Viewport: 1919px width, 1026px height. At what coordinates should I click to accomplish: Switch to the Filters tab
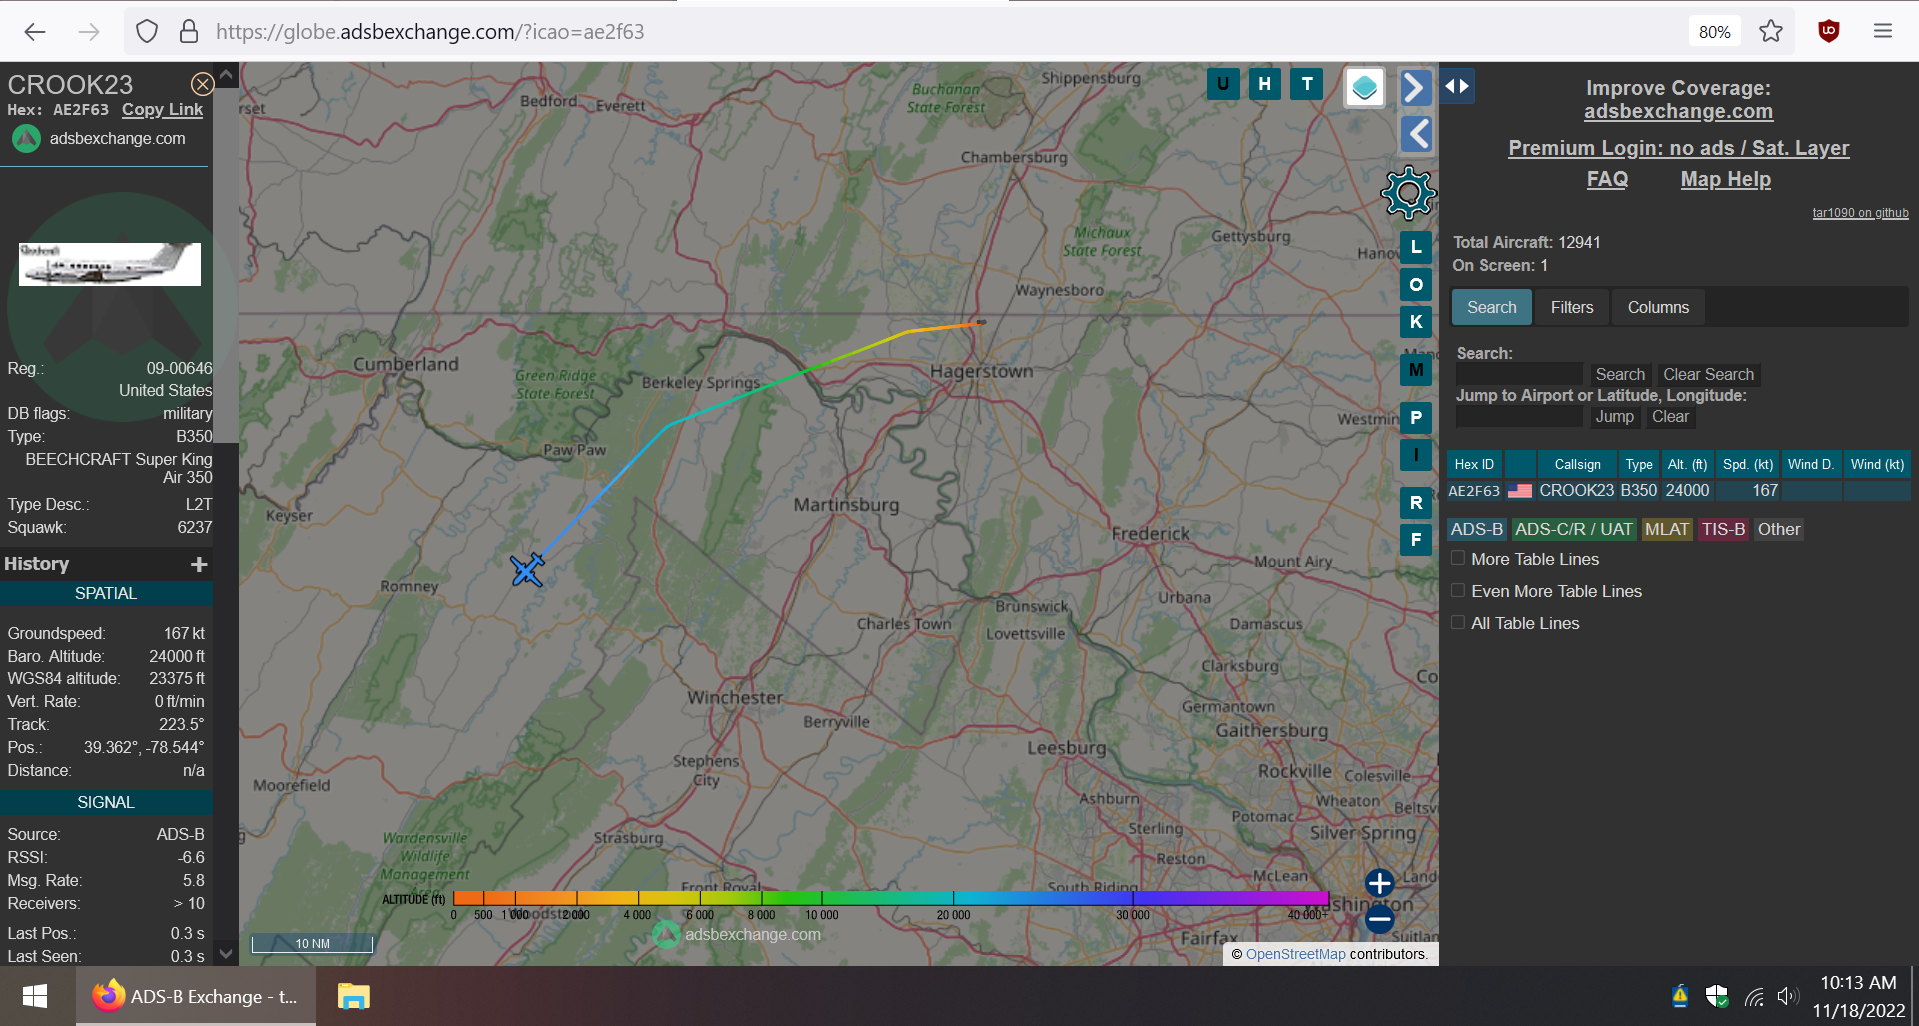coord(1572,307)
